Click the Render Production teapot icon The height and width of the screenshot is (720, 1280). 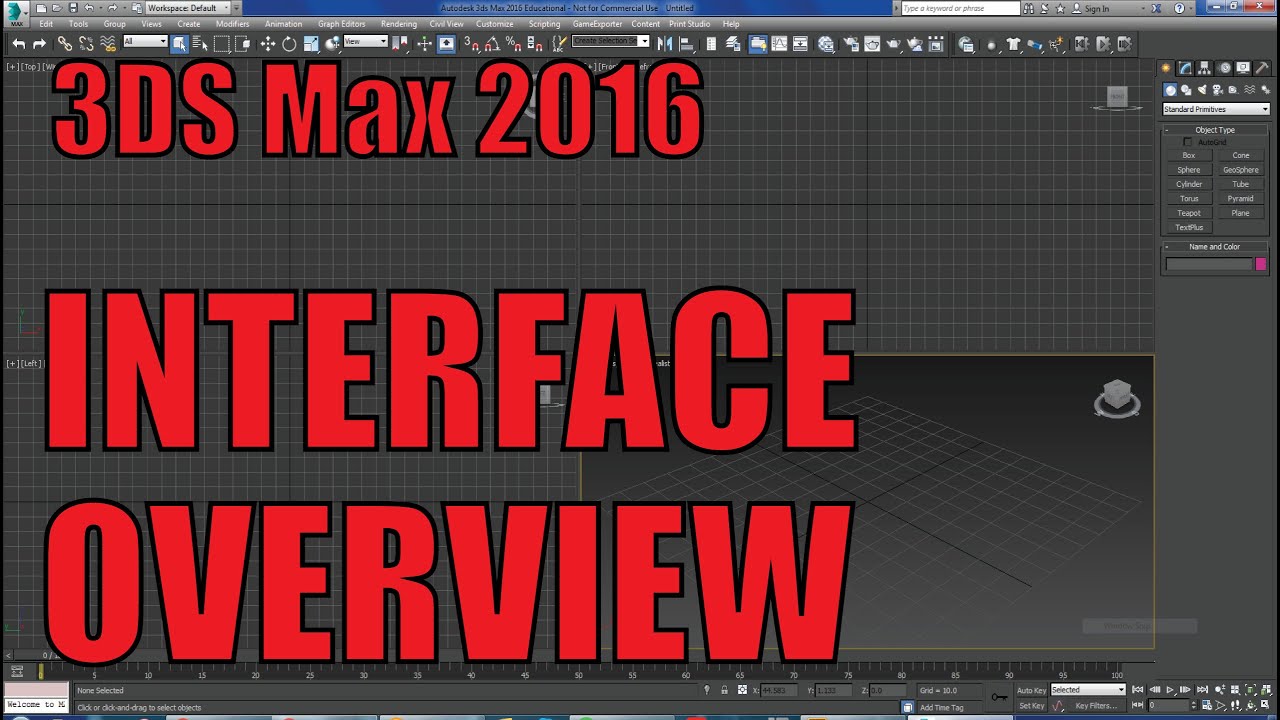[x=894, y=43]
